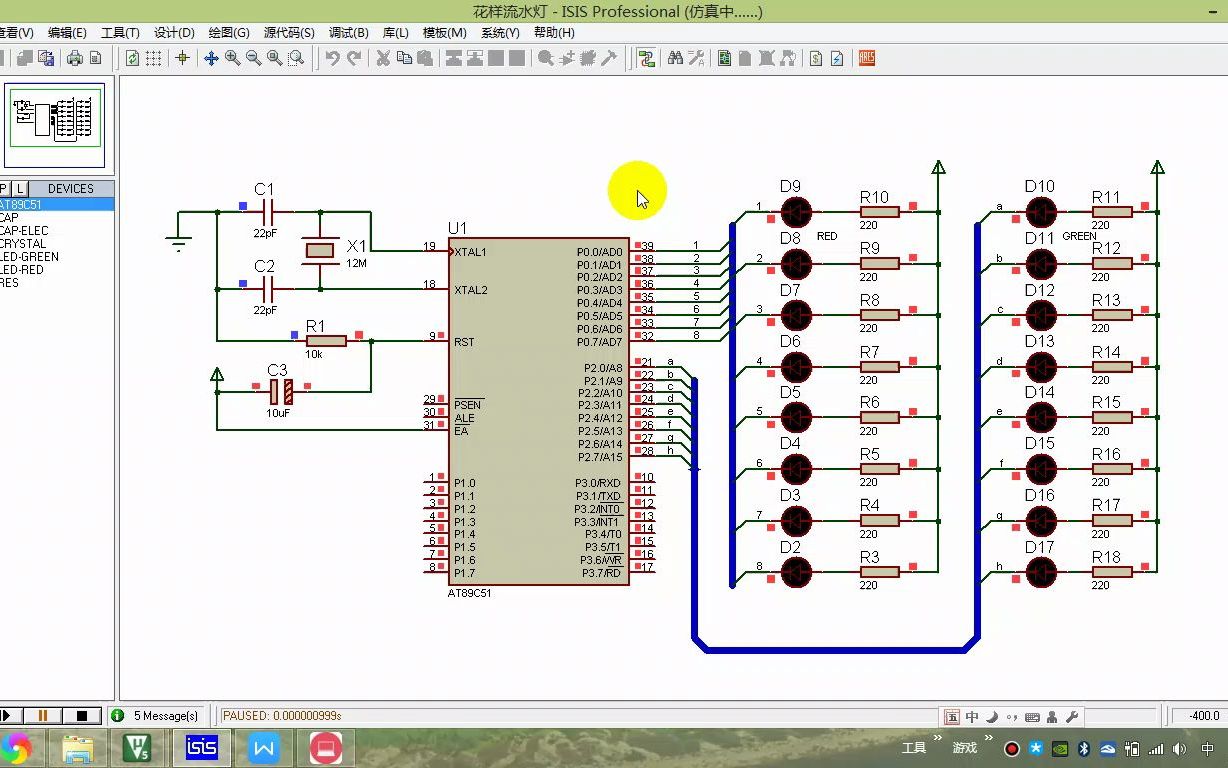Click resistor R1 10k component
Viewport: 1228px width, 768px height.
click(326, 341)
